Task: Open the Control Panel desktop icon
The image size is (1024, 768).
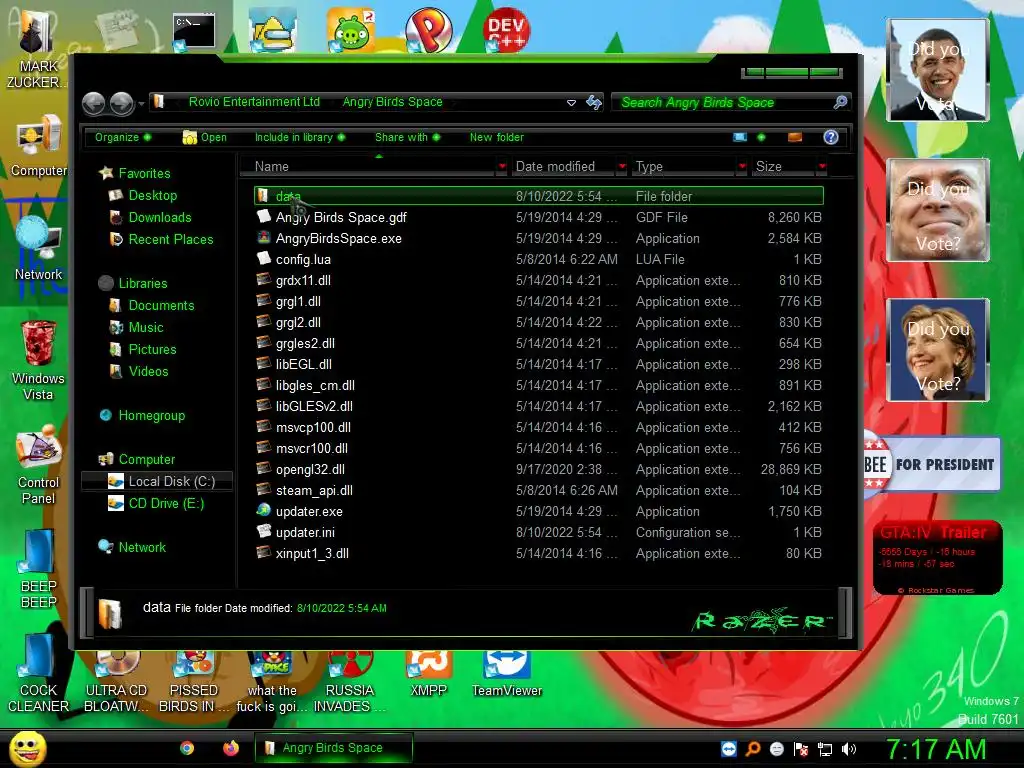Action: click(39, 465)
